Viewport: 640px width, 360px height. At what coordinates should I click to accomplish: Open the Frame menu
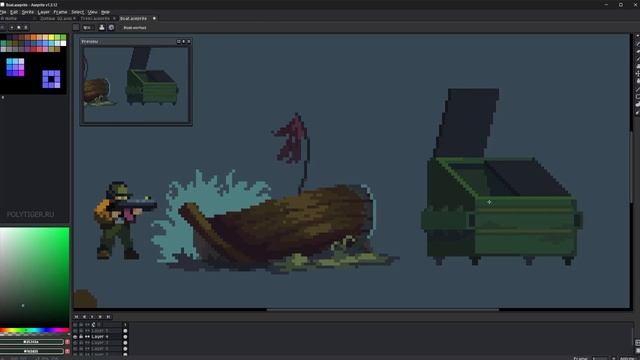pos(60,12)
